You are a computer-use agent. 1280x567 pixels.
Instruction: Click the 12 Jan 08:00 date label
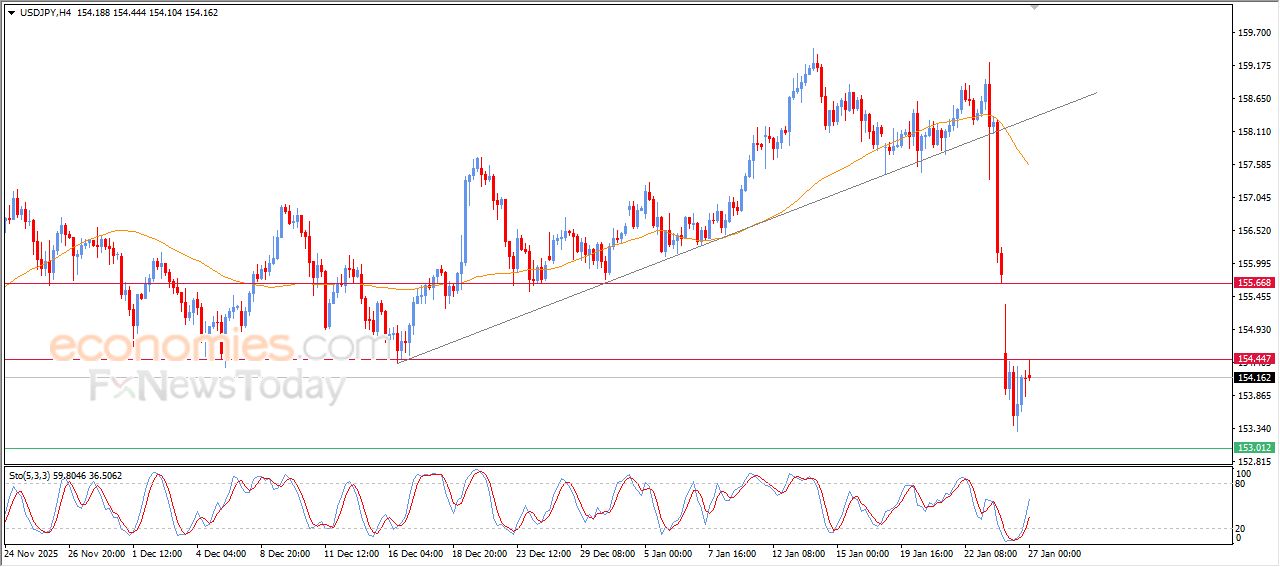tap(799, 553)
